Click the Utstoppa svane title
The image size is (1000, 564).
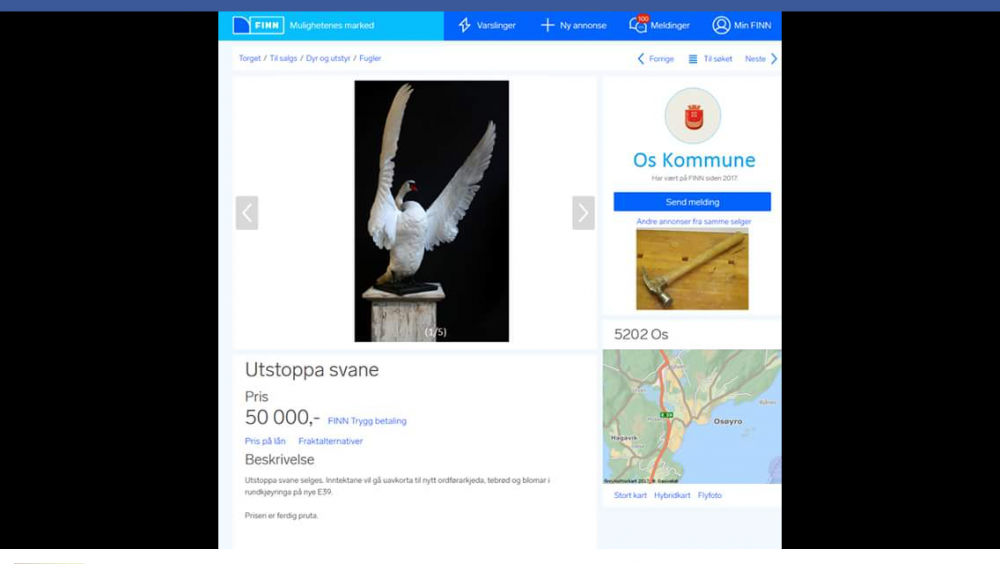point(312,370)
